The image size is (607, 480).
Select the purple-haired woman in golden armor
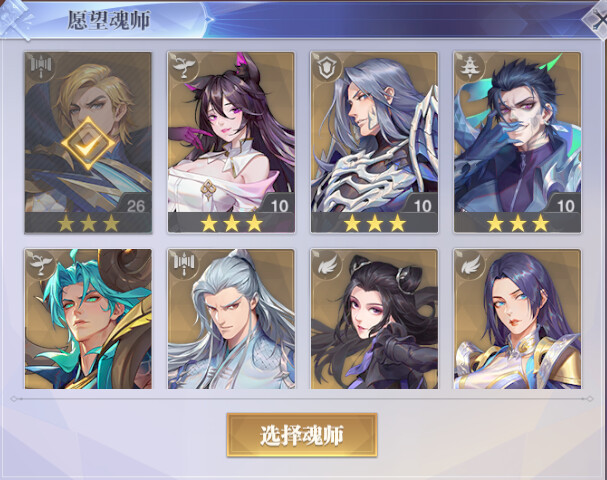point(518,319)
